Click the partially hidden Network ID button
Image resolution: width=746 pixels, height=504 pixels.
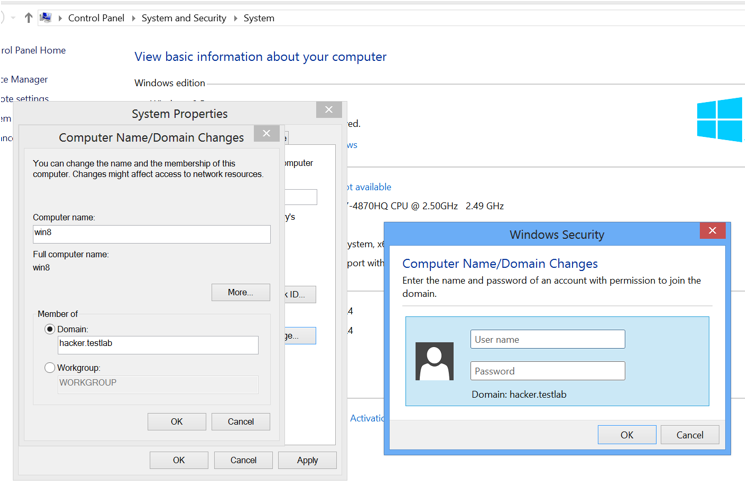point(300,295)
